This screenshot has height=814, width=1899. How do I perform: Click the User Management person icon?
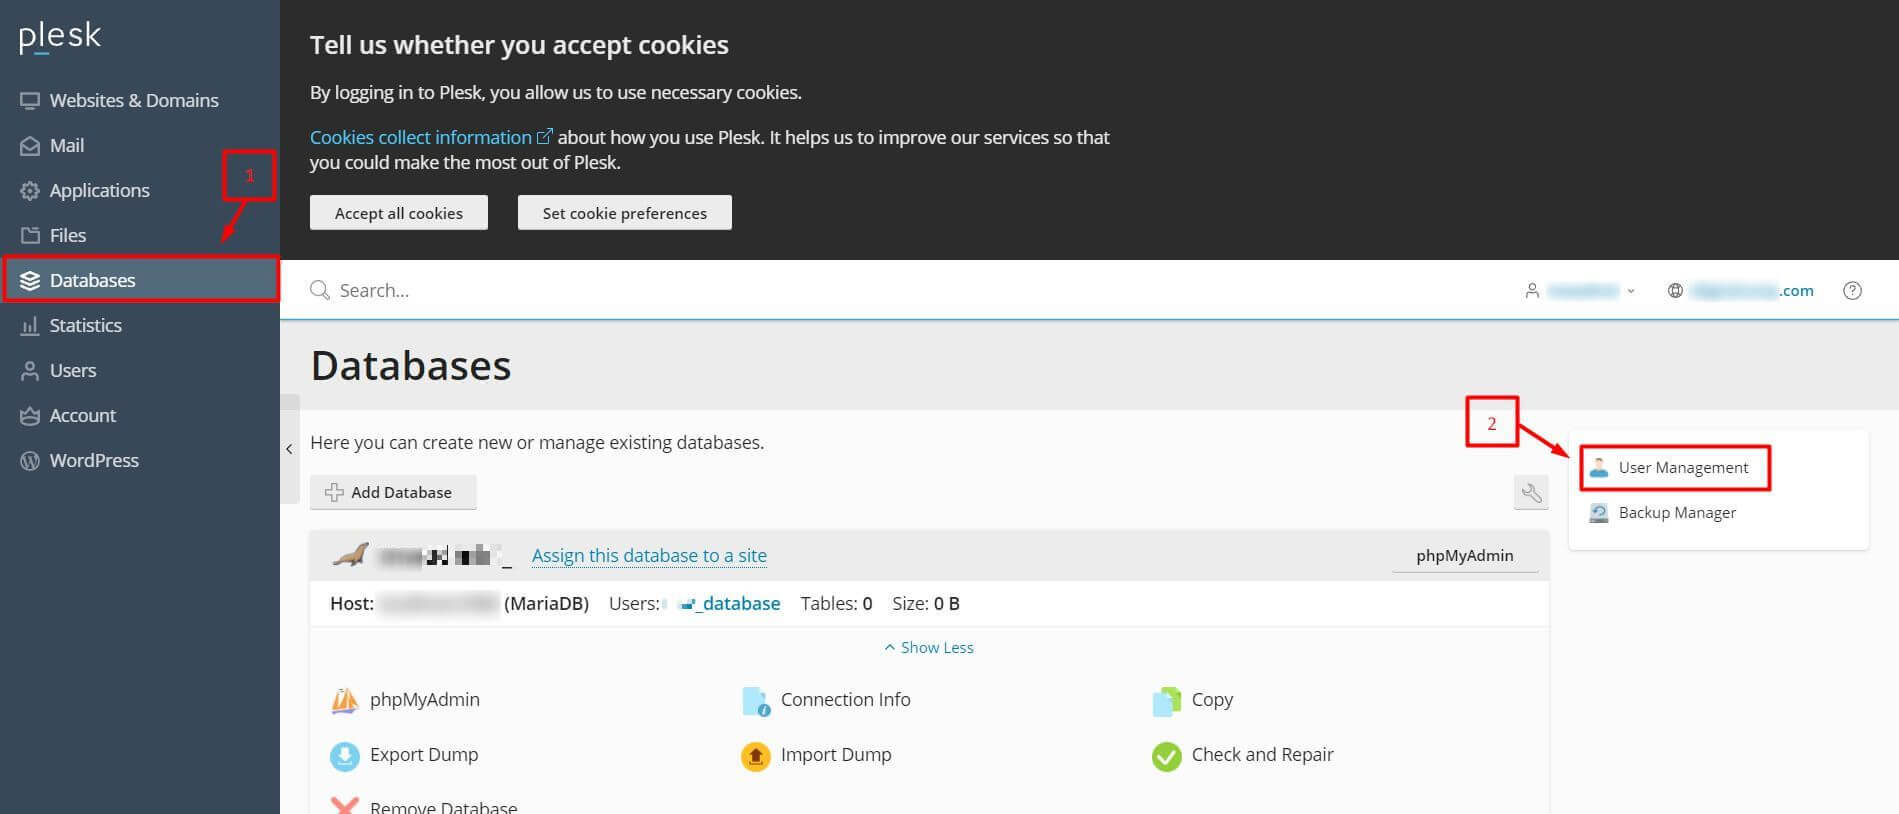[1599, 467]
